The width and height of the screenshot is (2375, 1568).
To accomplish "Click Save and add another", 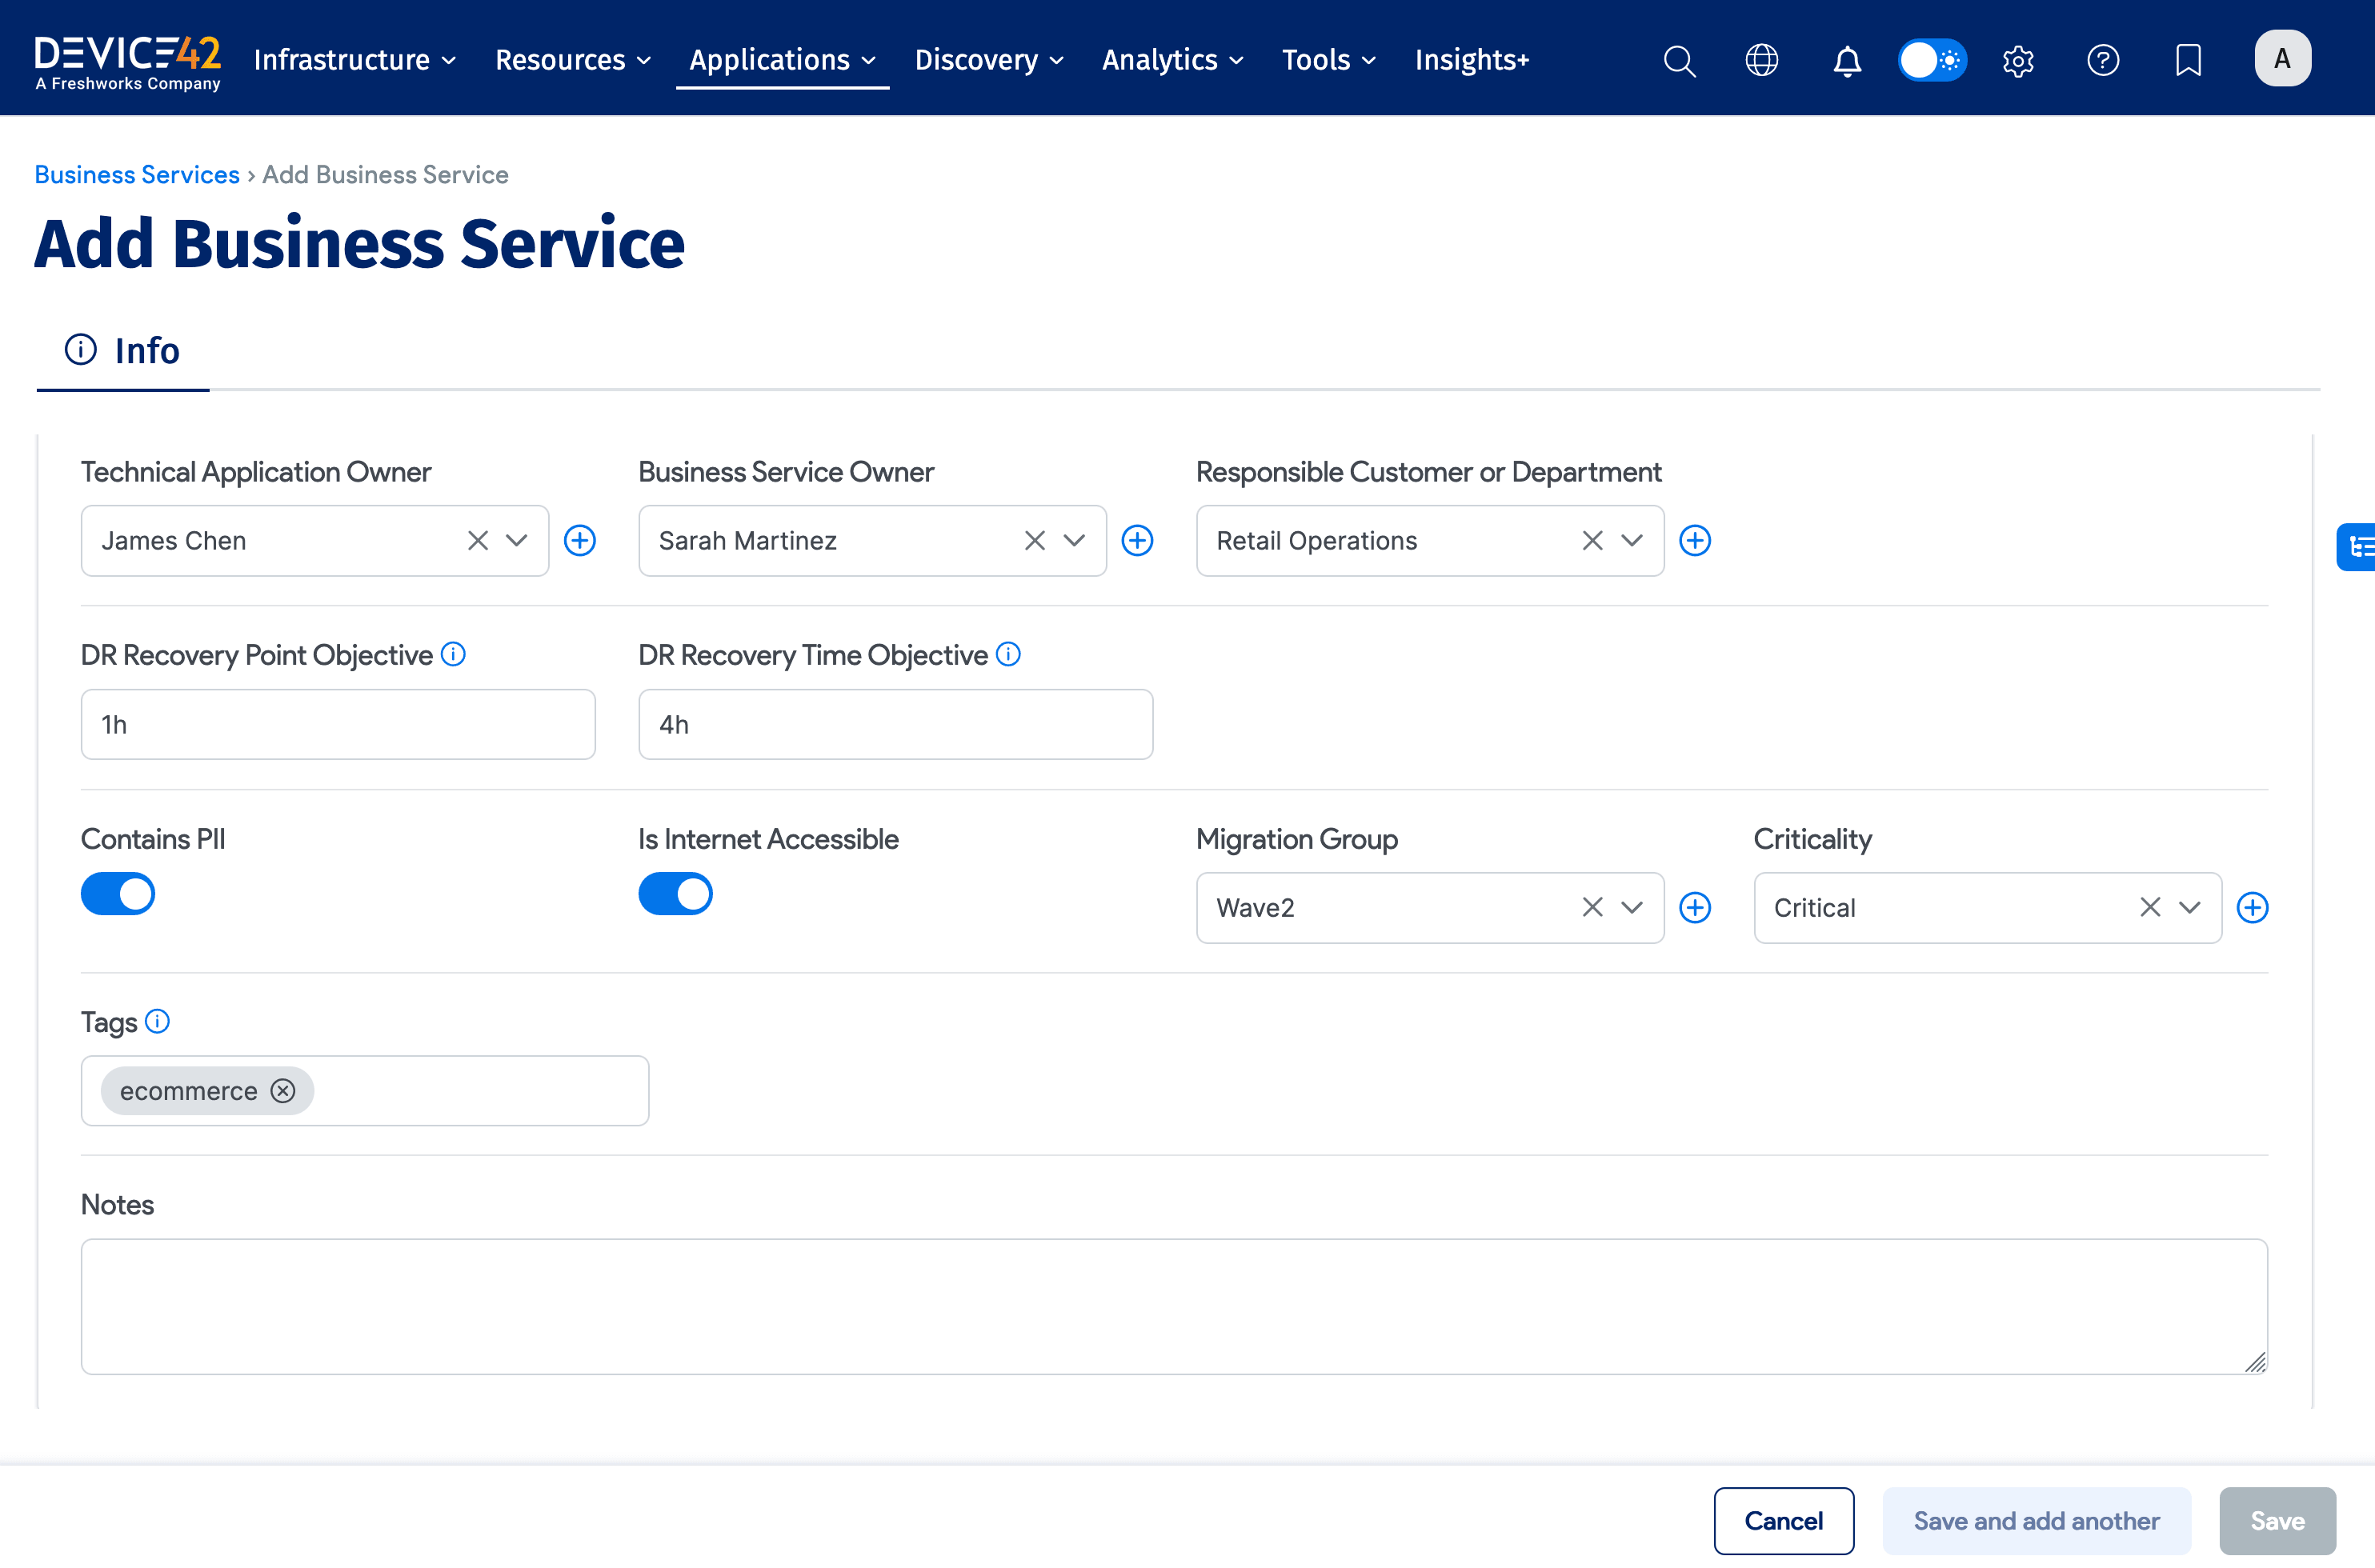I will [2036, 1520].
